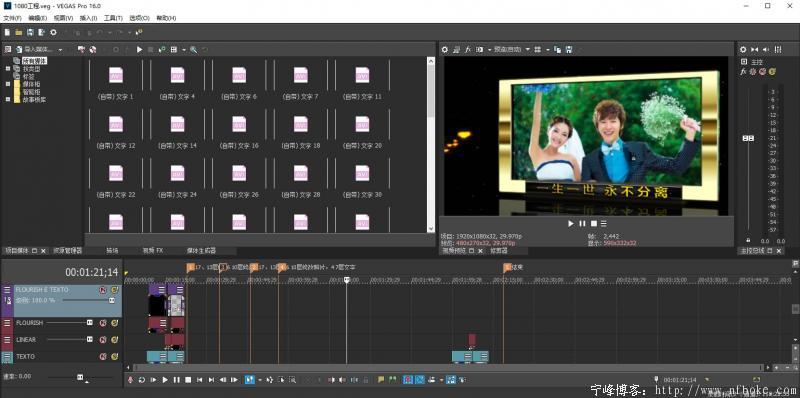Adjust master bus volume fader
800x398 pixels.
[x=748, y=138]
